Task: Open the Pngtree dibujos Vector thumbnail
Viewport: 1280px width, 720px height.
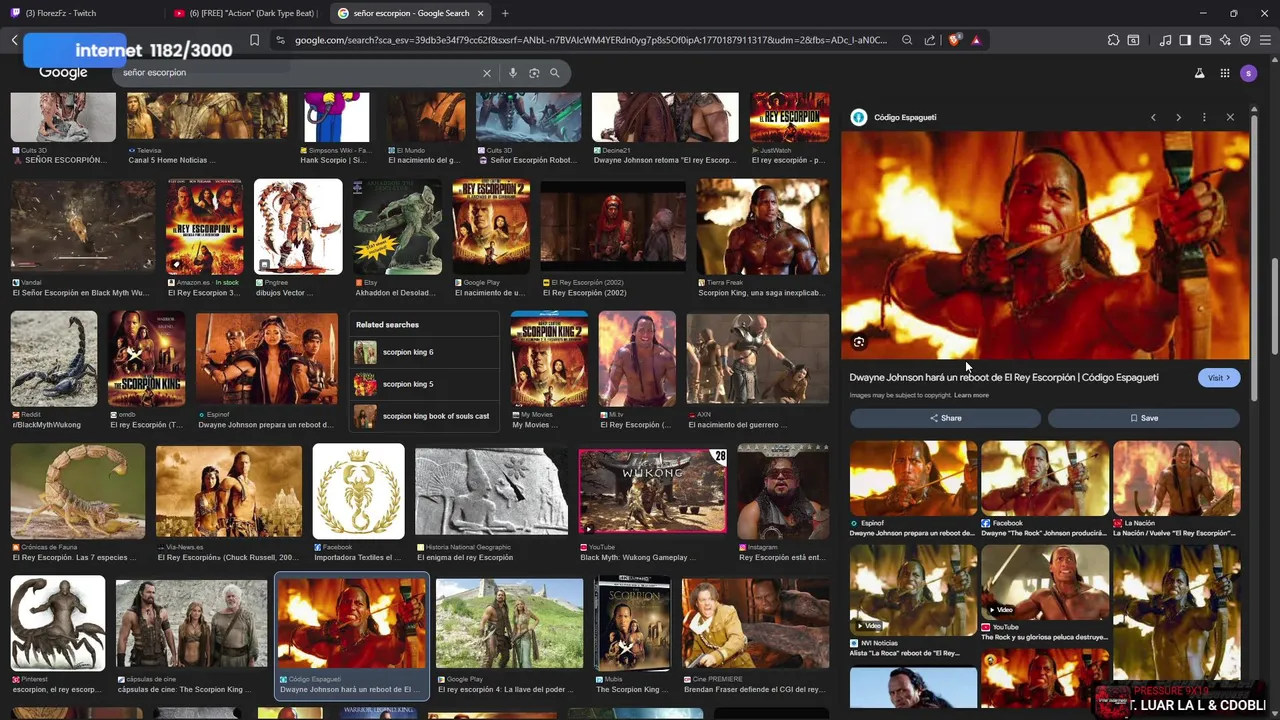Action: pos(298,227)
